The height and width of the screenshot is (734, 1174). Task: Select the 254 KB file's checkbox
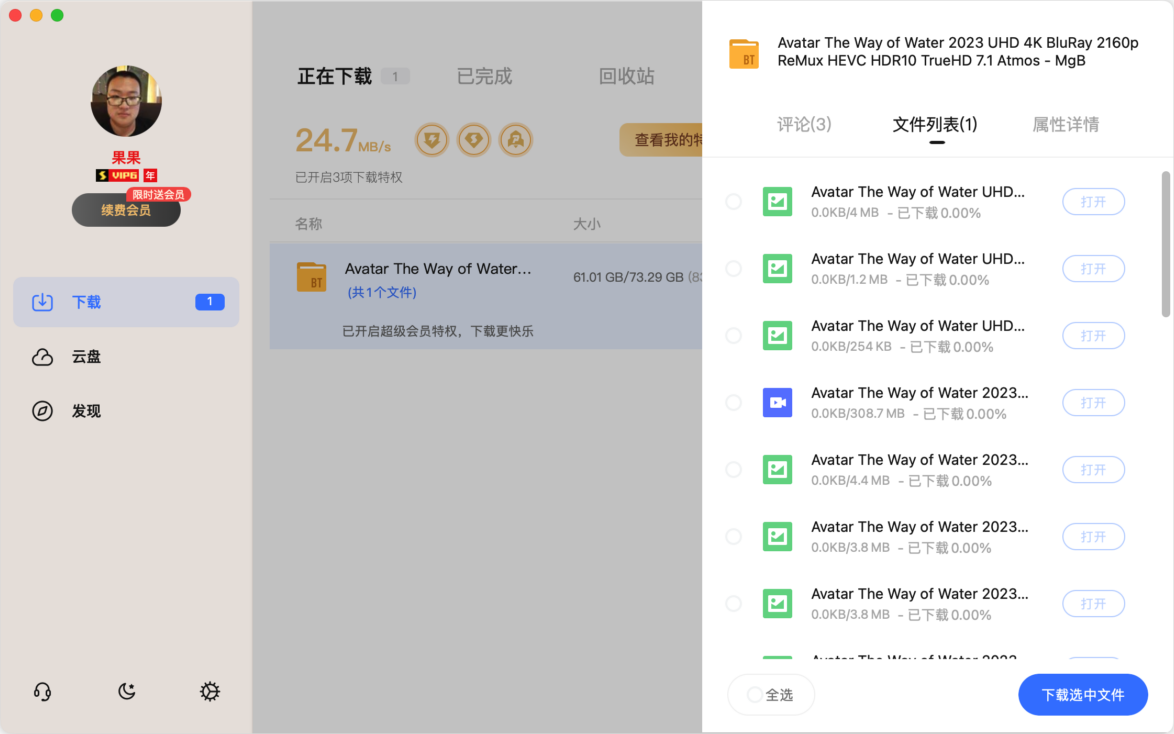(x=734, y=336)
